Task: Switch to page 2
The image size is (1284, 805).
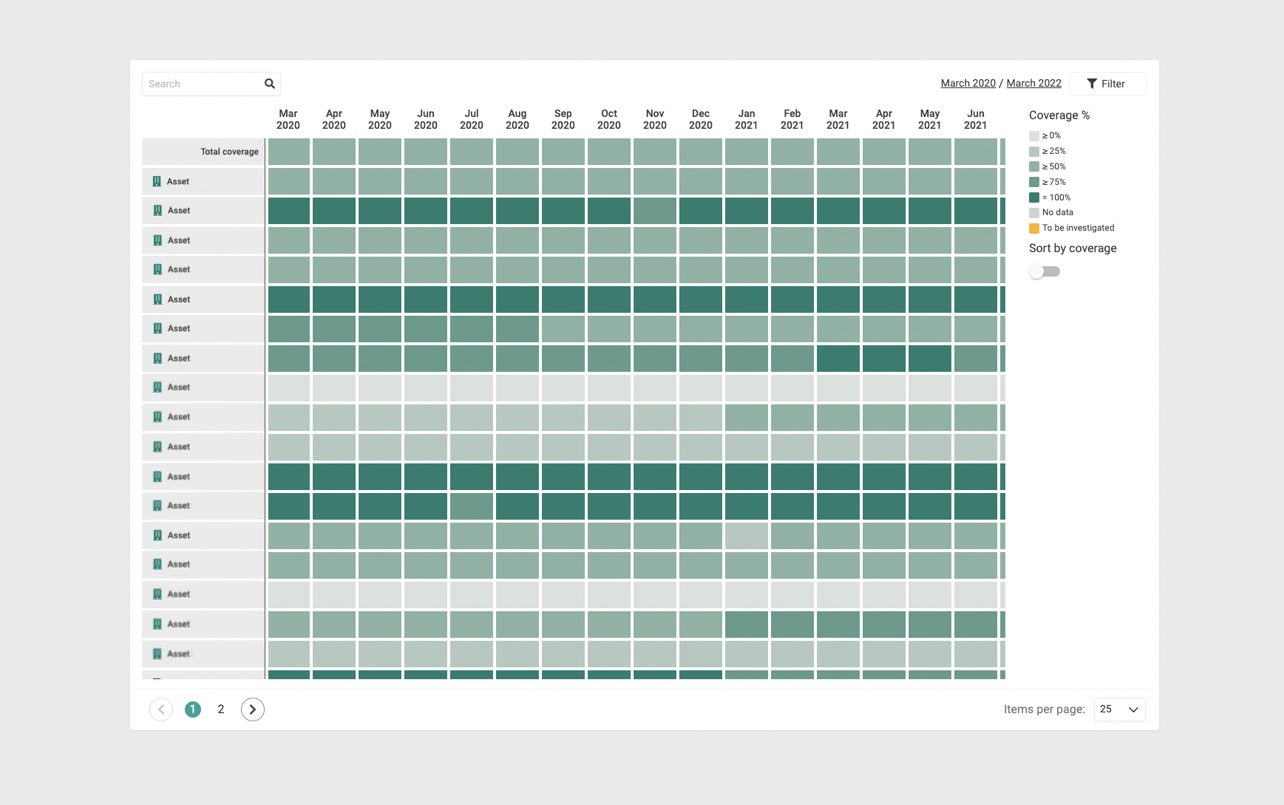Action: coord(221,709)
